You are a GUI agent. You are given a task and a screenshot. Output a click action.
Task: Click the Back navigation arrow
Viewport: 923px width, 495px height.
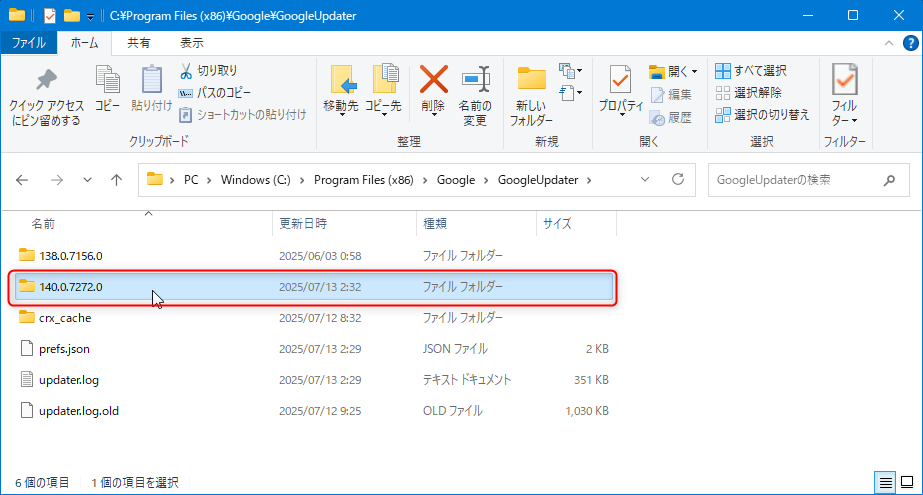pyautogui.click(x=22, y=180)
